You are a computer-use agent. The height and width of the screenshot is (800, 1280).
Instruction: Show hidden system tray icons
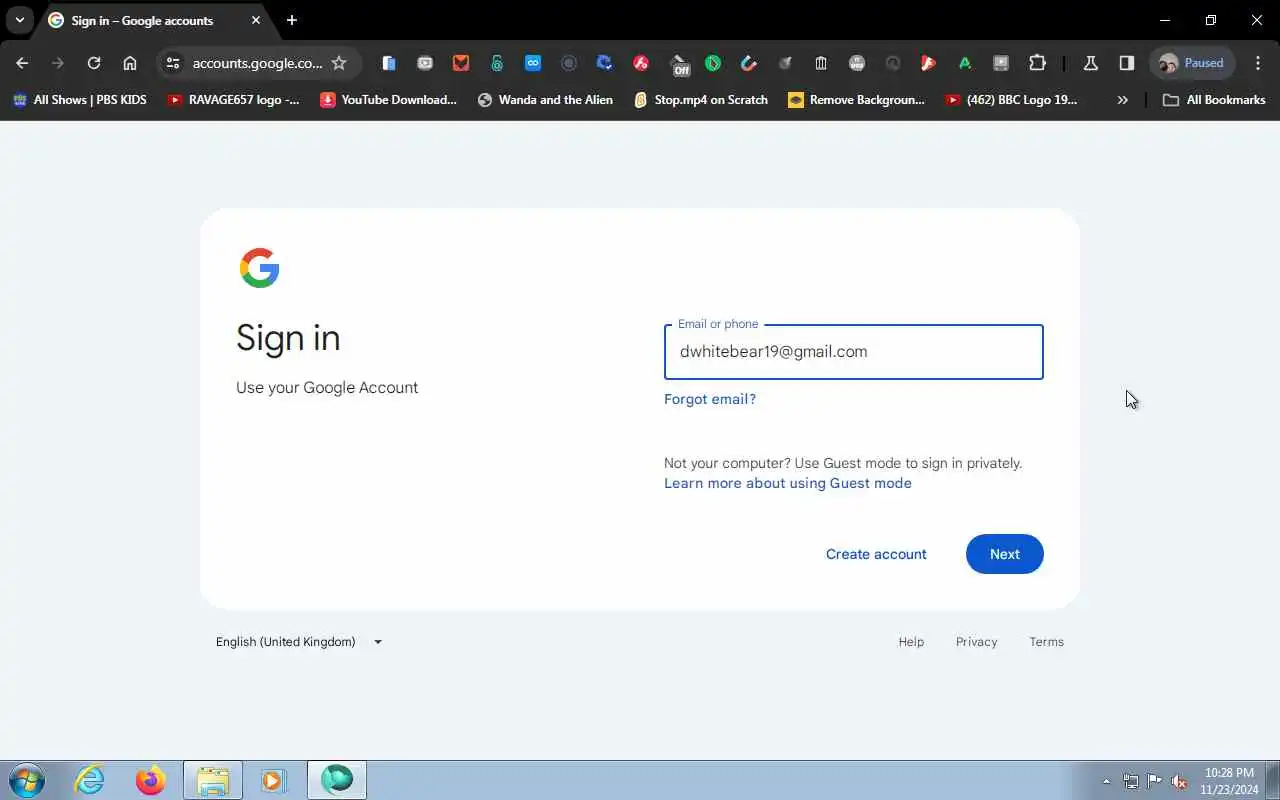[1106, 781]
